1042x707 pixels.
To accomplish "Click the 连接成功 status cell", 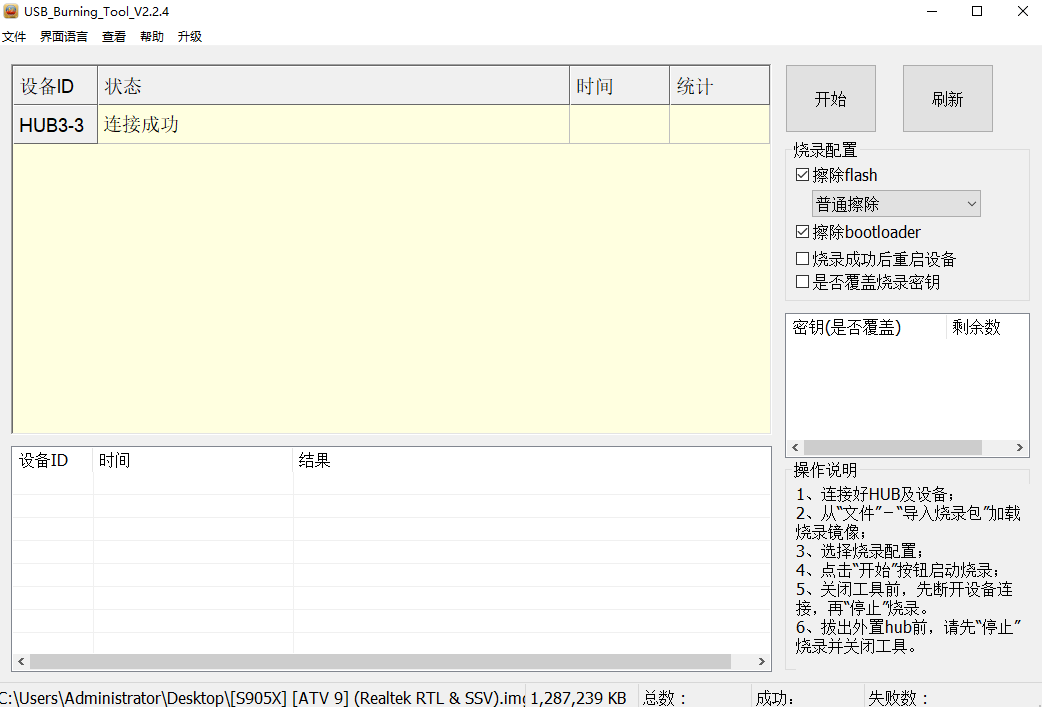I will [x=334, y=124].
